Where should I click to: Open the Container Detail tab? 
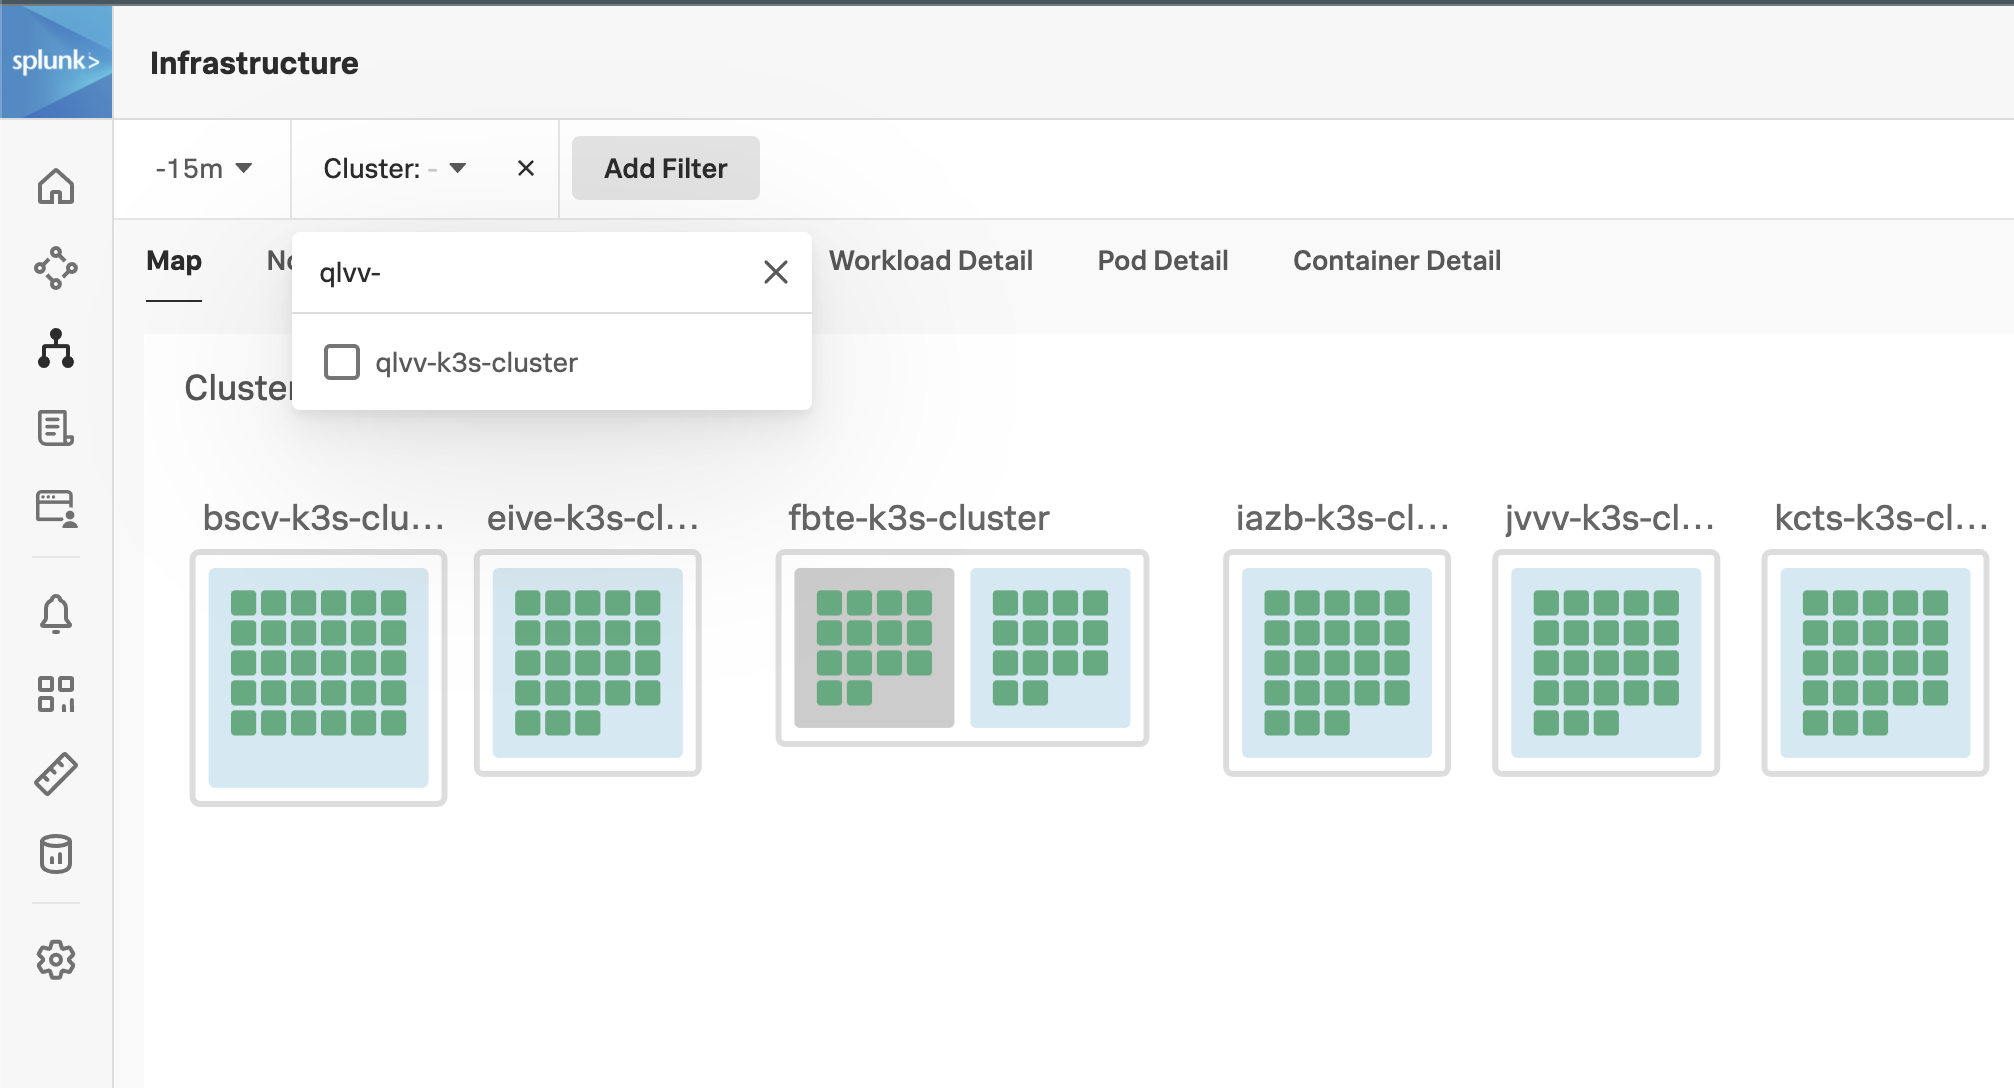coord(1397,261)
